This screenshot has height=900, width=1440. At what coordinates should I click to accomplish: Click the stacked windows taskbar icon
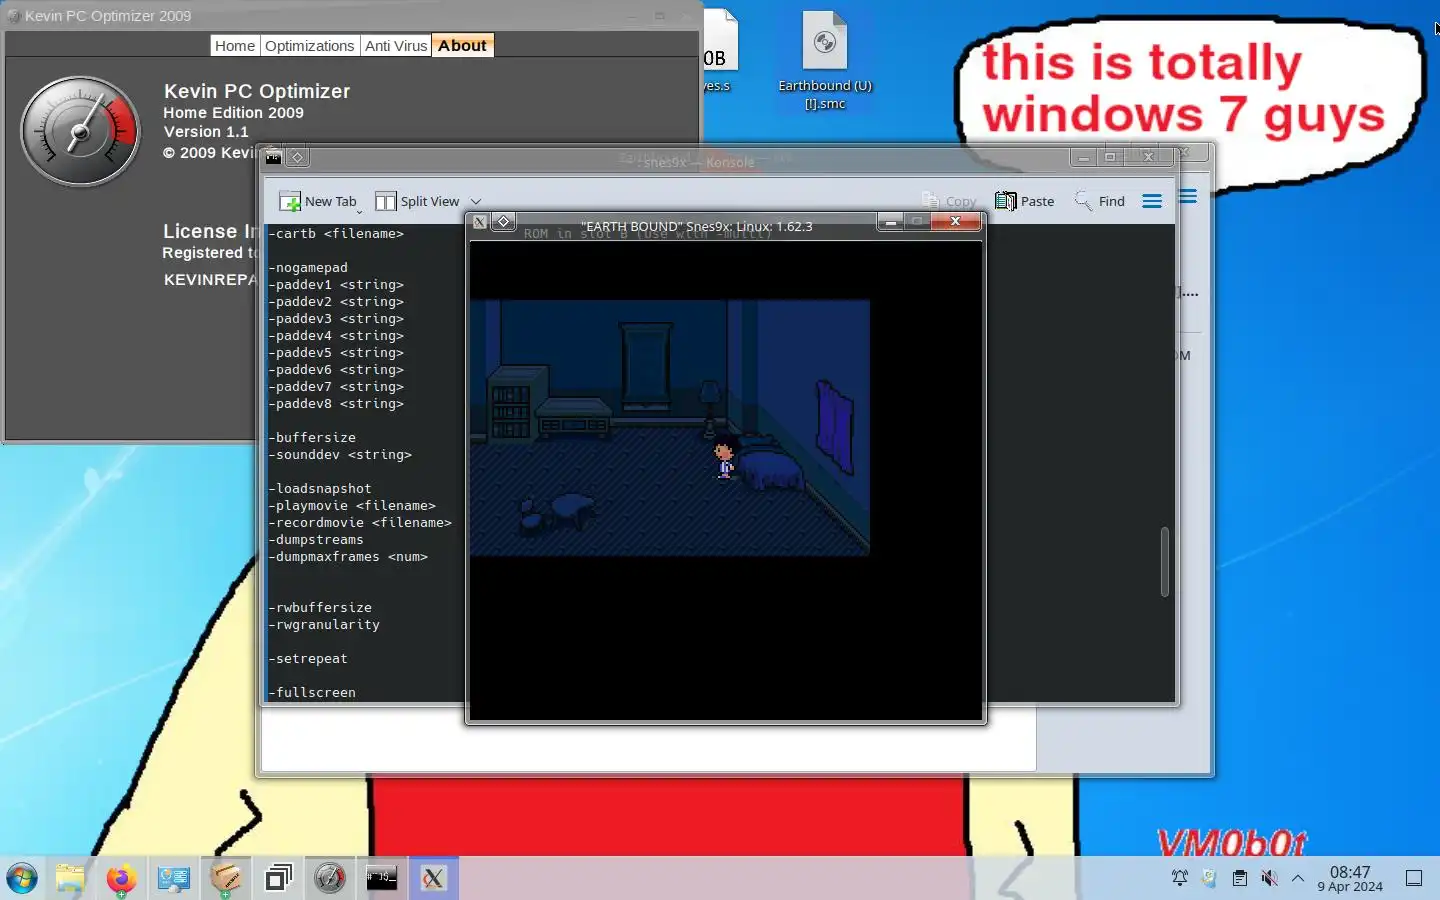coord(278,878)
